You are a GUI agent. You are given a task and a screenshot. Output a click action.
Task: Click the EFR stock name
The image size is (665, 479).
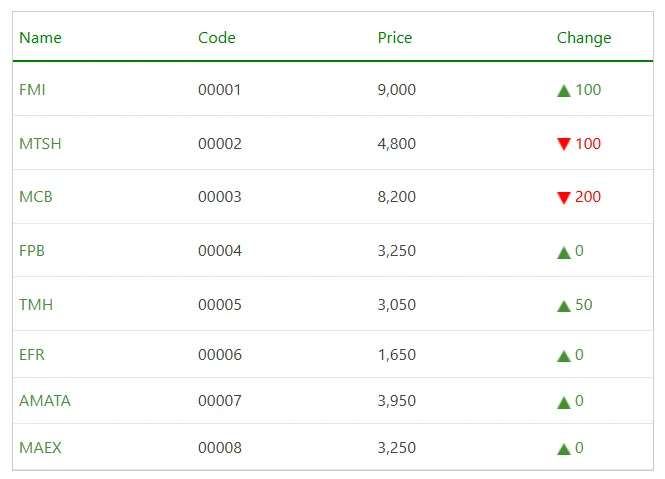point(32,355)
